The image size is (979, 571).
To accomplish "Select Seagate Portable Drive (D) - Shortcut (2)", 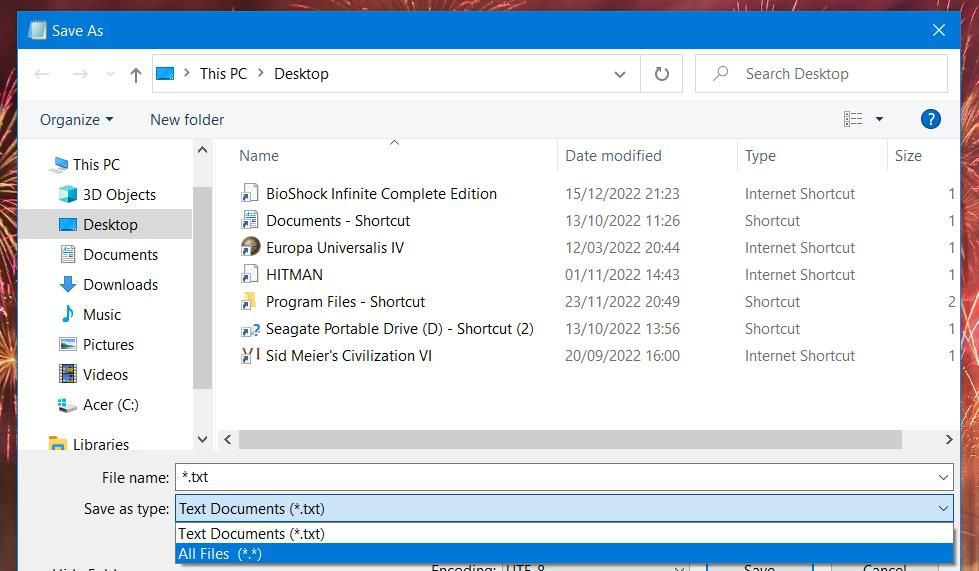I will point(400,329).
